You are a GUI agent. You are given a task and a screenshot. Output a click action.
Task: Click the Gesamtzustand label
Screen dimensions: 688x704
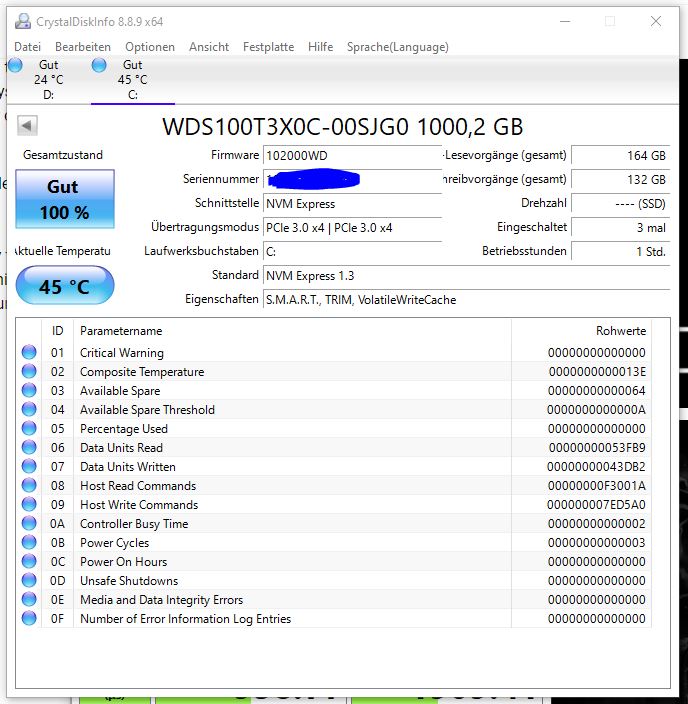coord(63,155)
